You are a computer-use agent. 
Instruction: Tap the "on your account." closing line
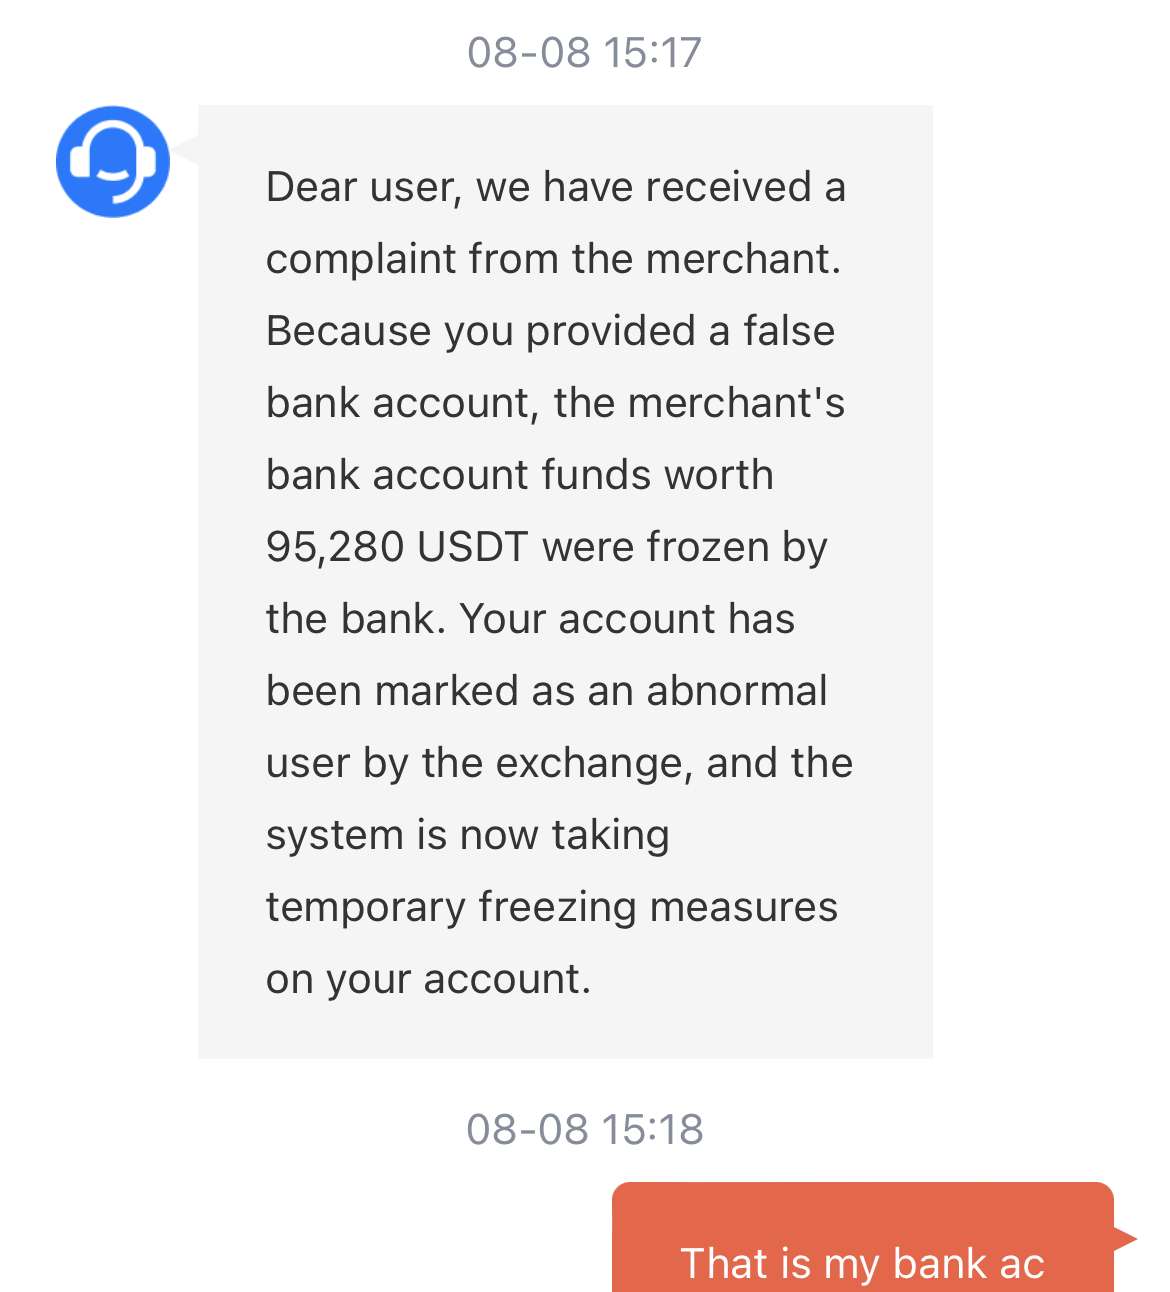click(428, 979)
